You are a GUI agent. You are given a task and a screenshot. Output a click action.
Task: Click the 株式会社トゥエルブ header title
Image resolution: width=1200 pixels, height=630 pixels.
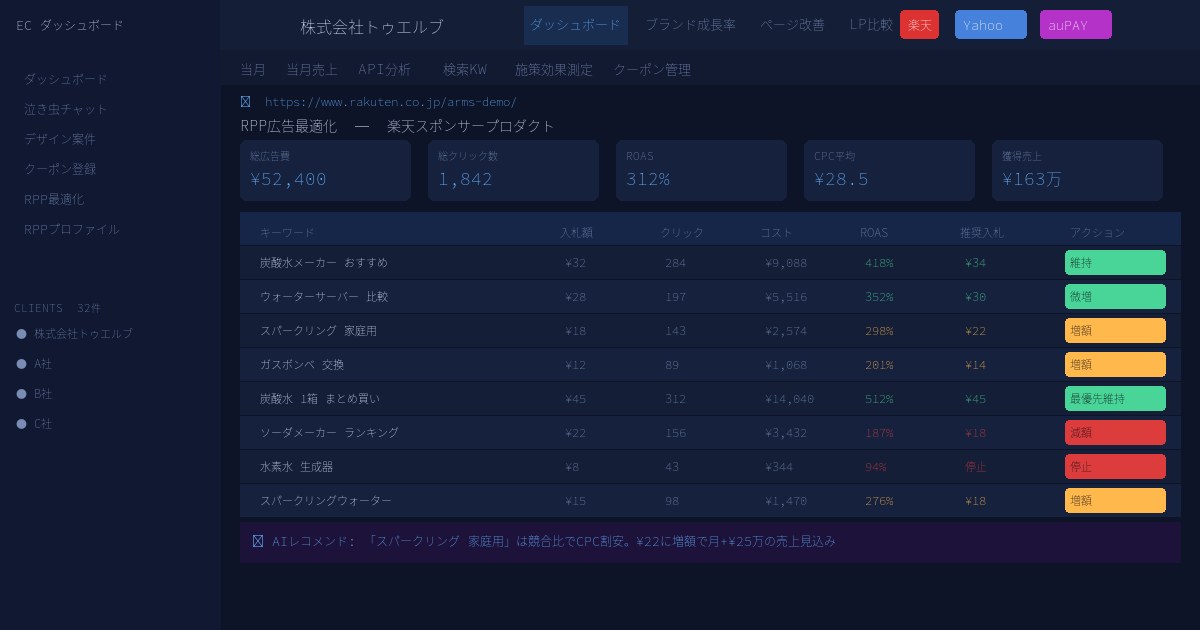click(x=372, y=27)
